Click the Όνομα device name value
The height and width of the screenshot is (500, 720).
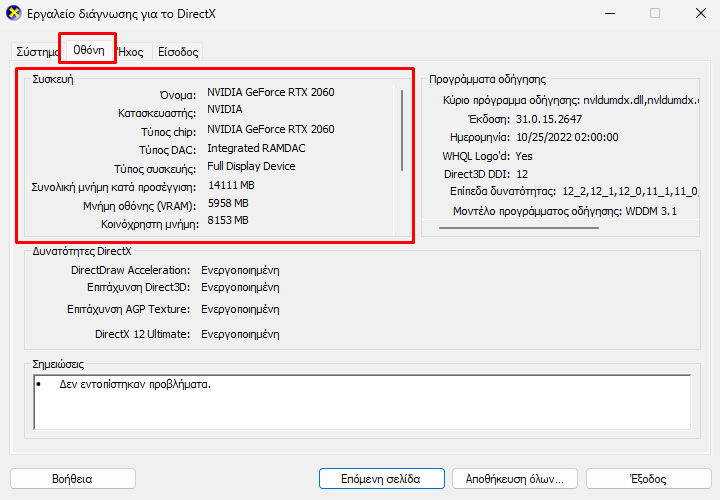[x=270, y=93]
